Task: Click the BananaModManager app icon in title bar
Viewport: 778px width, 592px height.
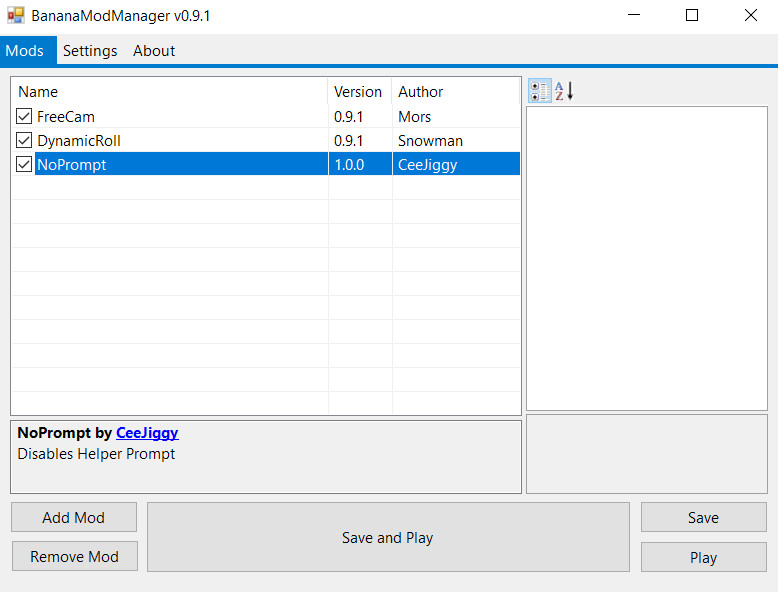Action: (x=15, y=15)
